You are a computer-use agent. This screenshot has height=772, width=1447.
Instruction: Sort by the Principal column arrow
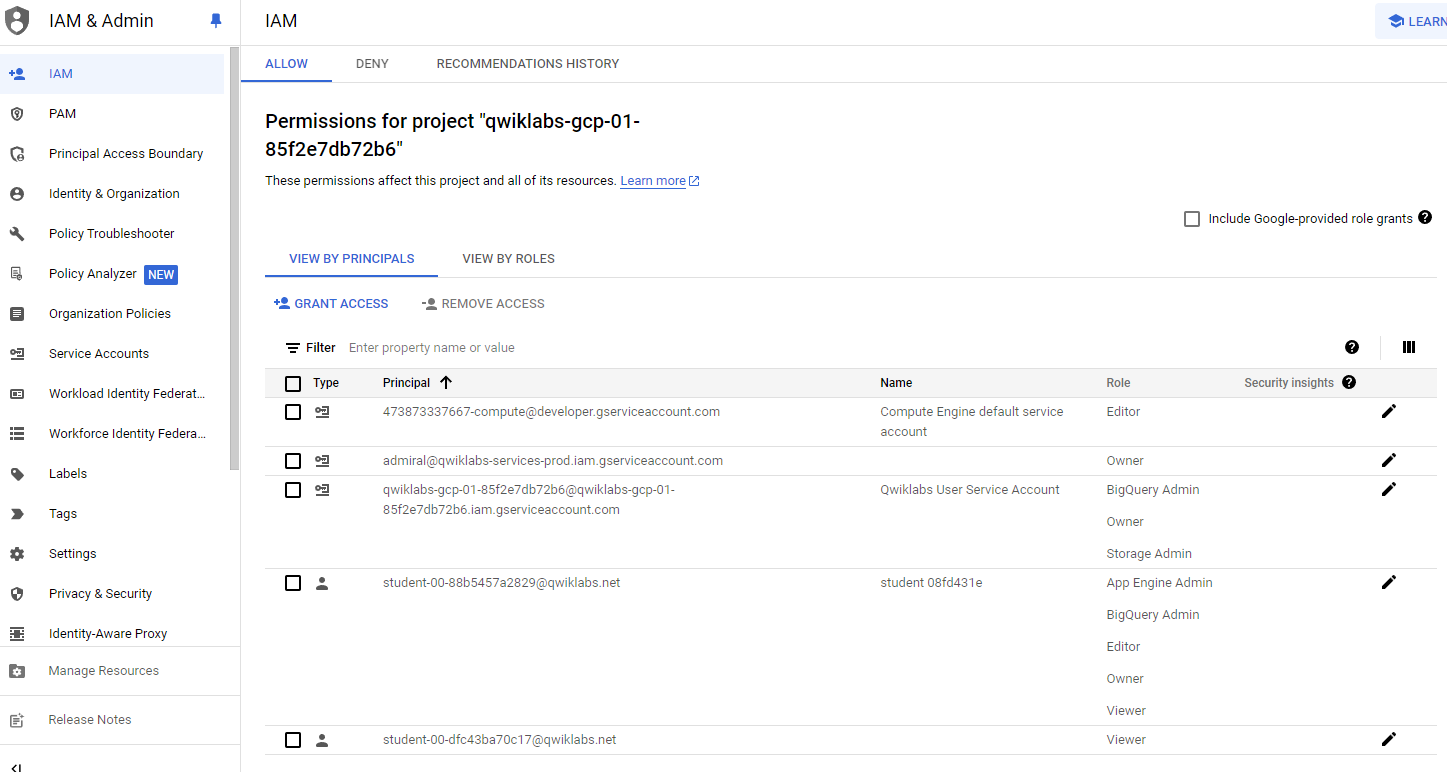(446, 382)
